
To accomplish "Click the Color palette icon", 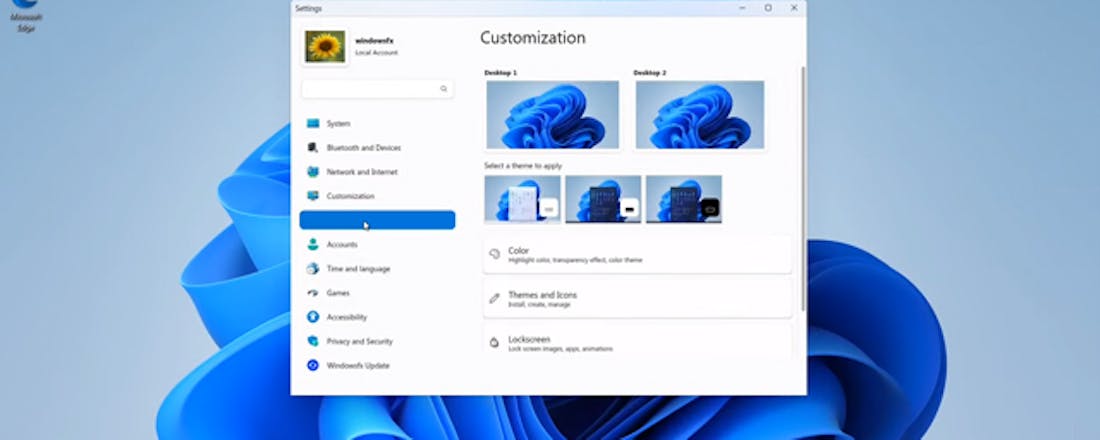I will pyautogui.click(x=495, y=254).
